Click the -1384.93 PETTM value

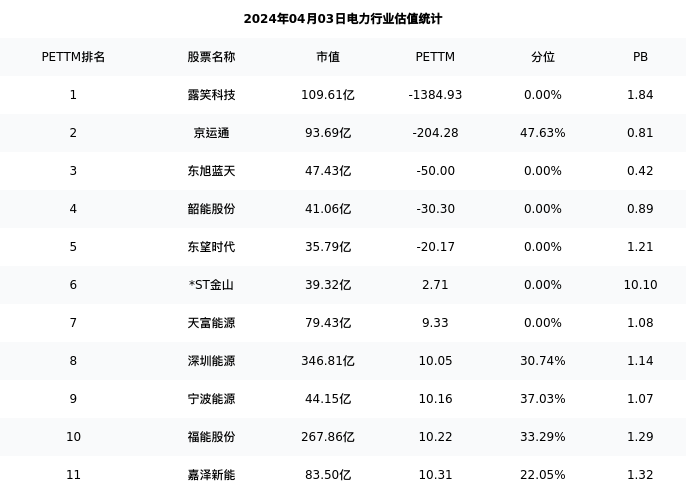point(435,95)
